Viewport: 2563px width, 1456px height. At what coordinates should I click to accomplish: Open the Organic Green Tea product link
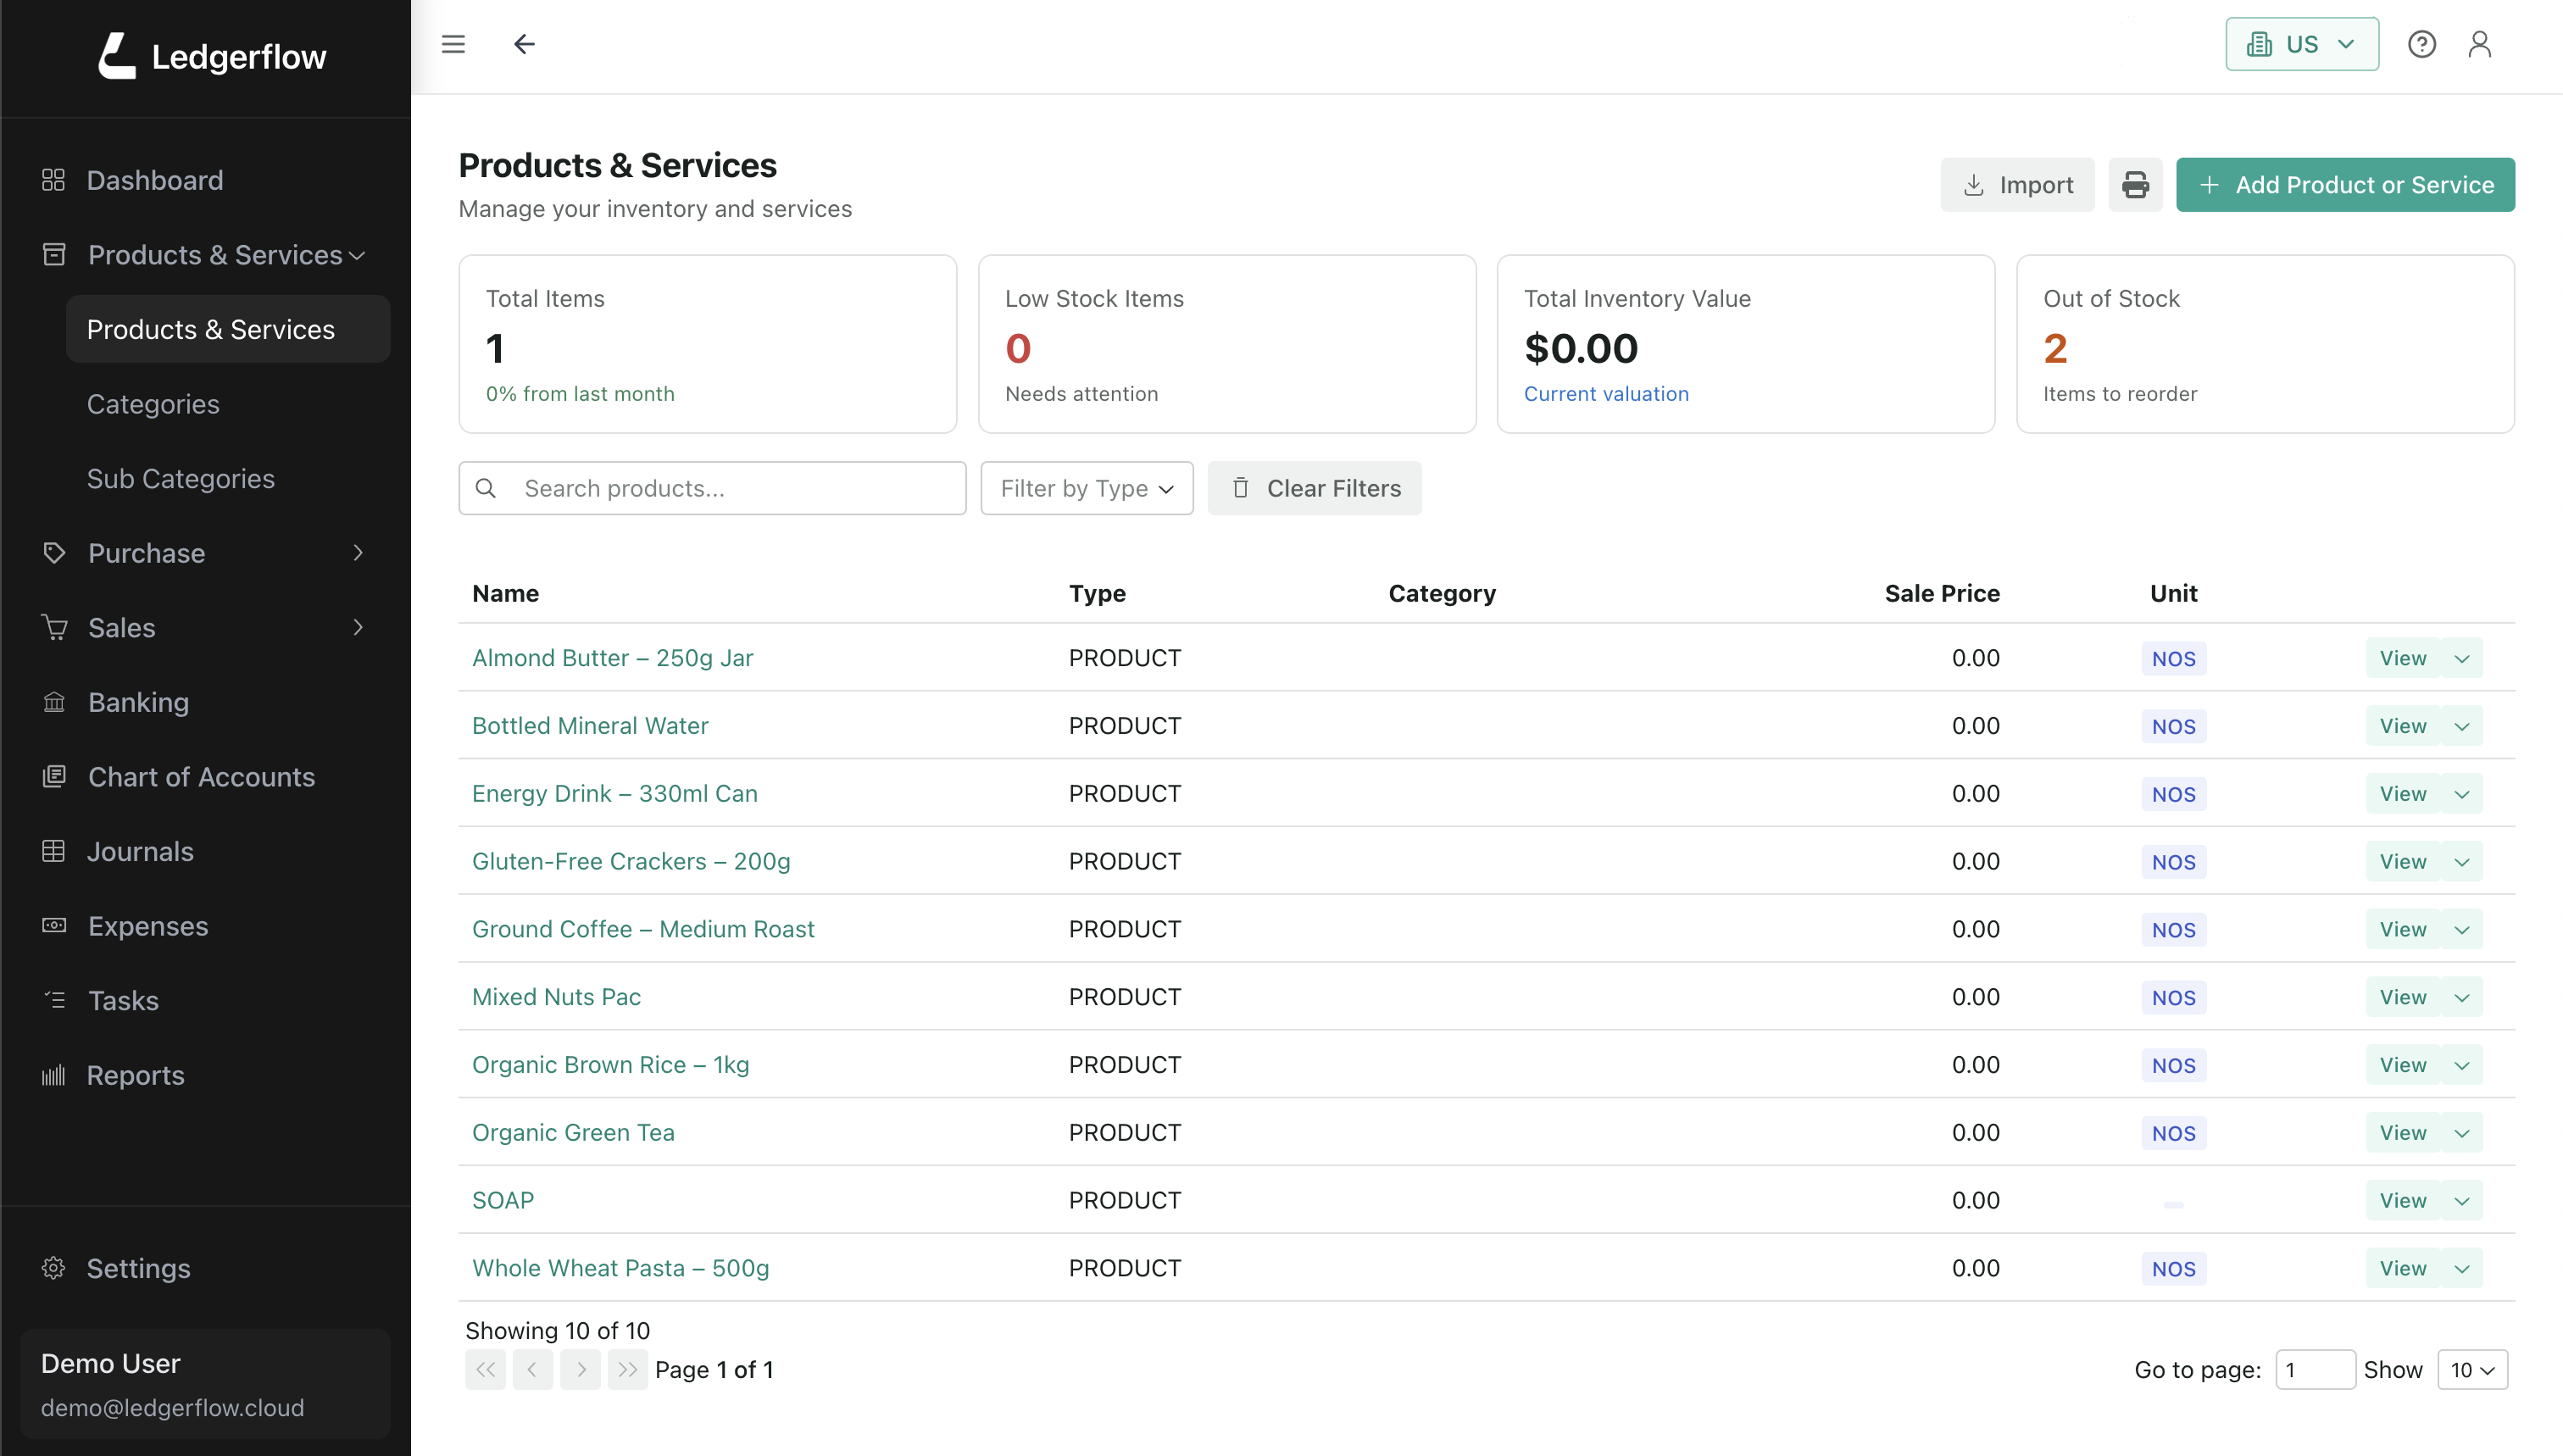tap(573, 1132)
